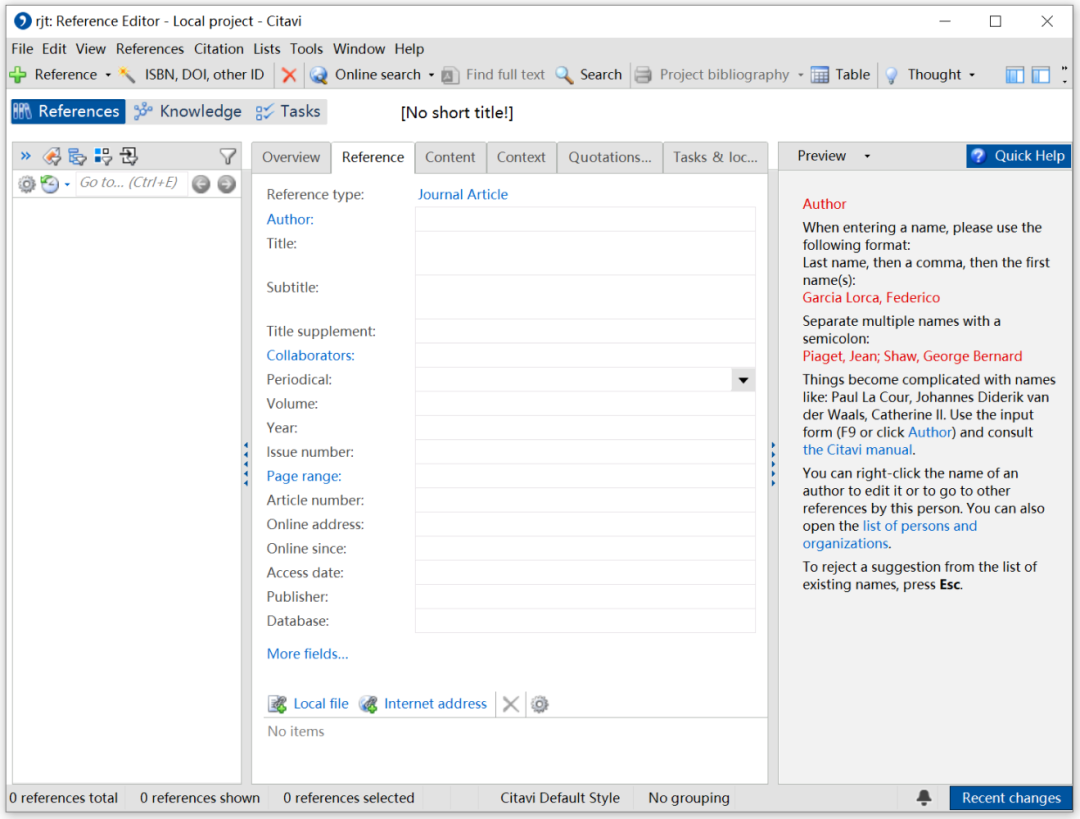Add an Internet address location
The image size is (1080, 819).
[424, 704]
